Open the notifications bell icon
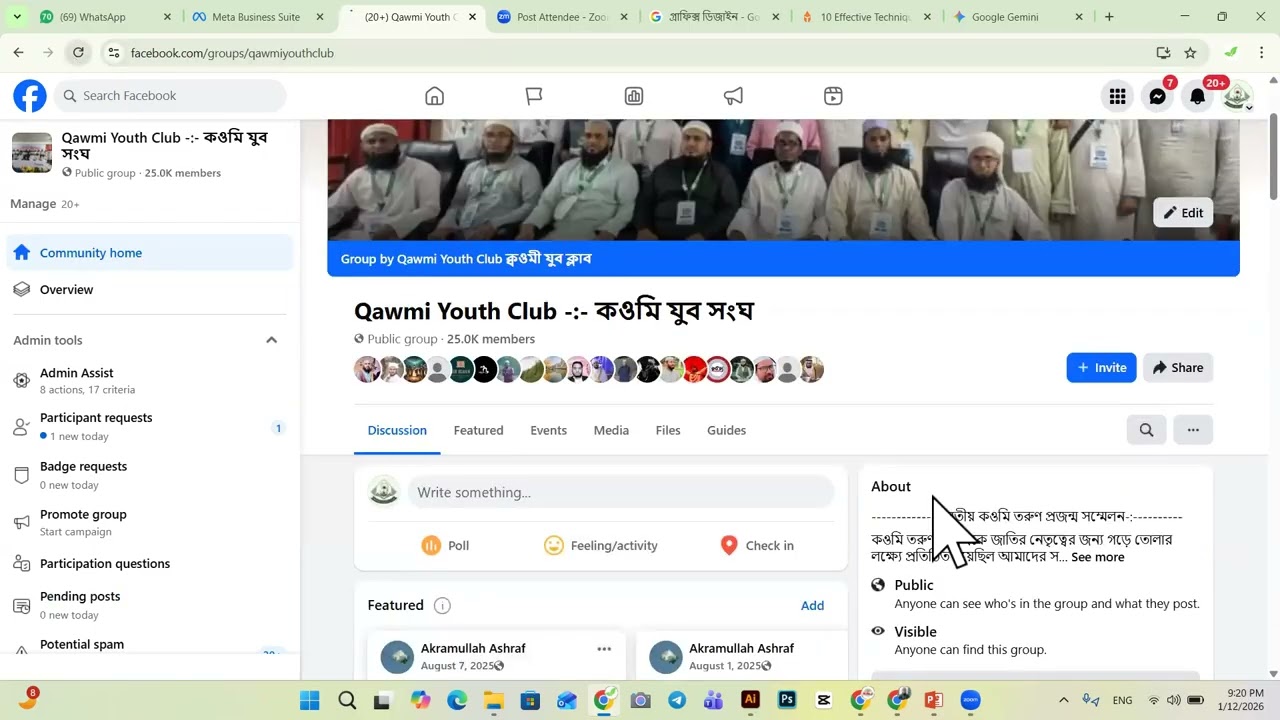Screen dimensions: 1280x720 pyautogui.click(x=1198, y=96)
